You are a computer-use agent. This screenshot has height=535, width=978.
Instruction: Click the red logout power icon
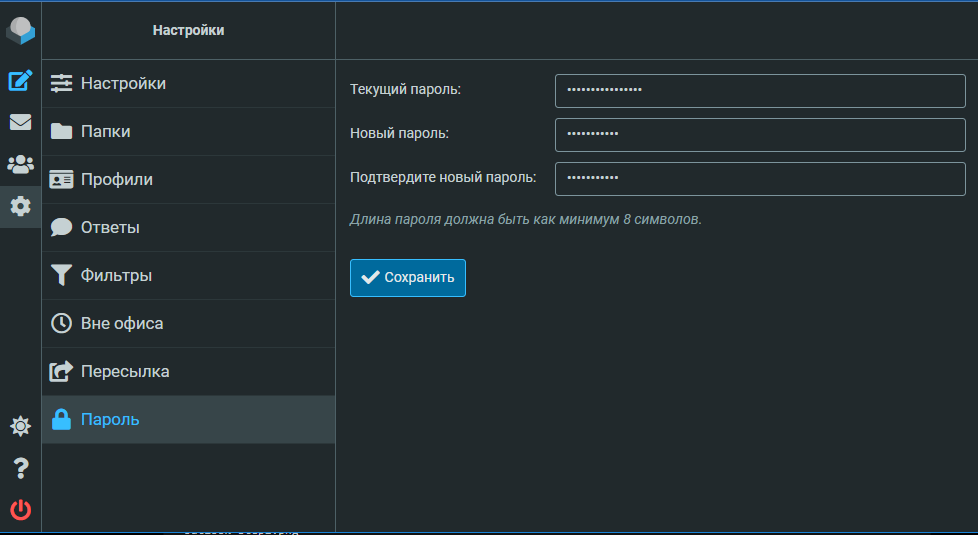pyautogui.click(x=21, y=509)
